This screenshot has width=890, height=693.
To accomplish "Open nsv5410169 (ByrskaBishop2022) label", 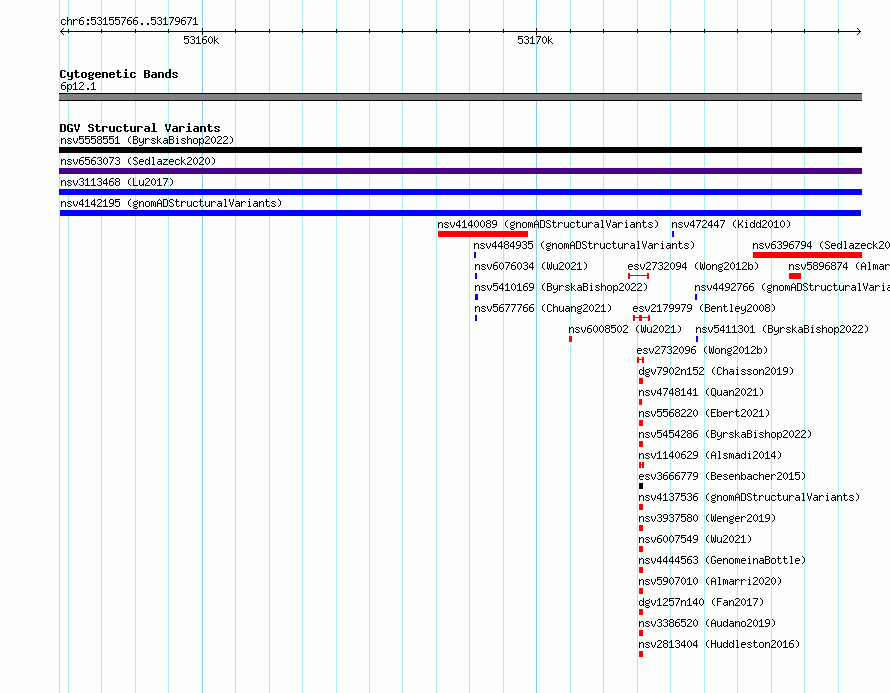I will [561, 287].
